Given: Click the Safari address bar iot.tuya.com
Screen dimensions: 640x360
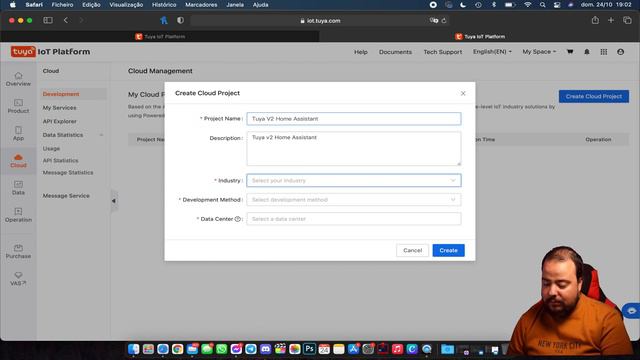Looking at the screenshot, I should [x=320, y=20].
